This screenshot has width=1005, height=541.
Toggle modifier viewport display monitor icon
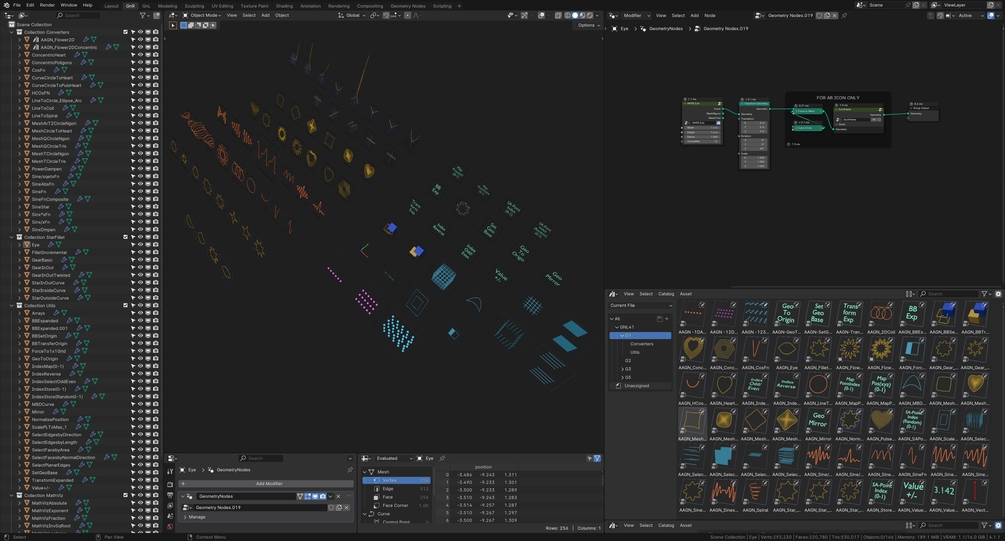315,496
